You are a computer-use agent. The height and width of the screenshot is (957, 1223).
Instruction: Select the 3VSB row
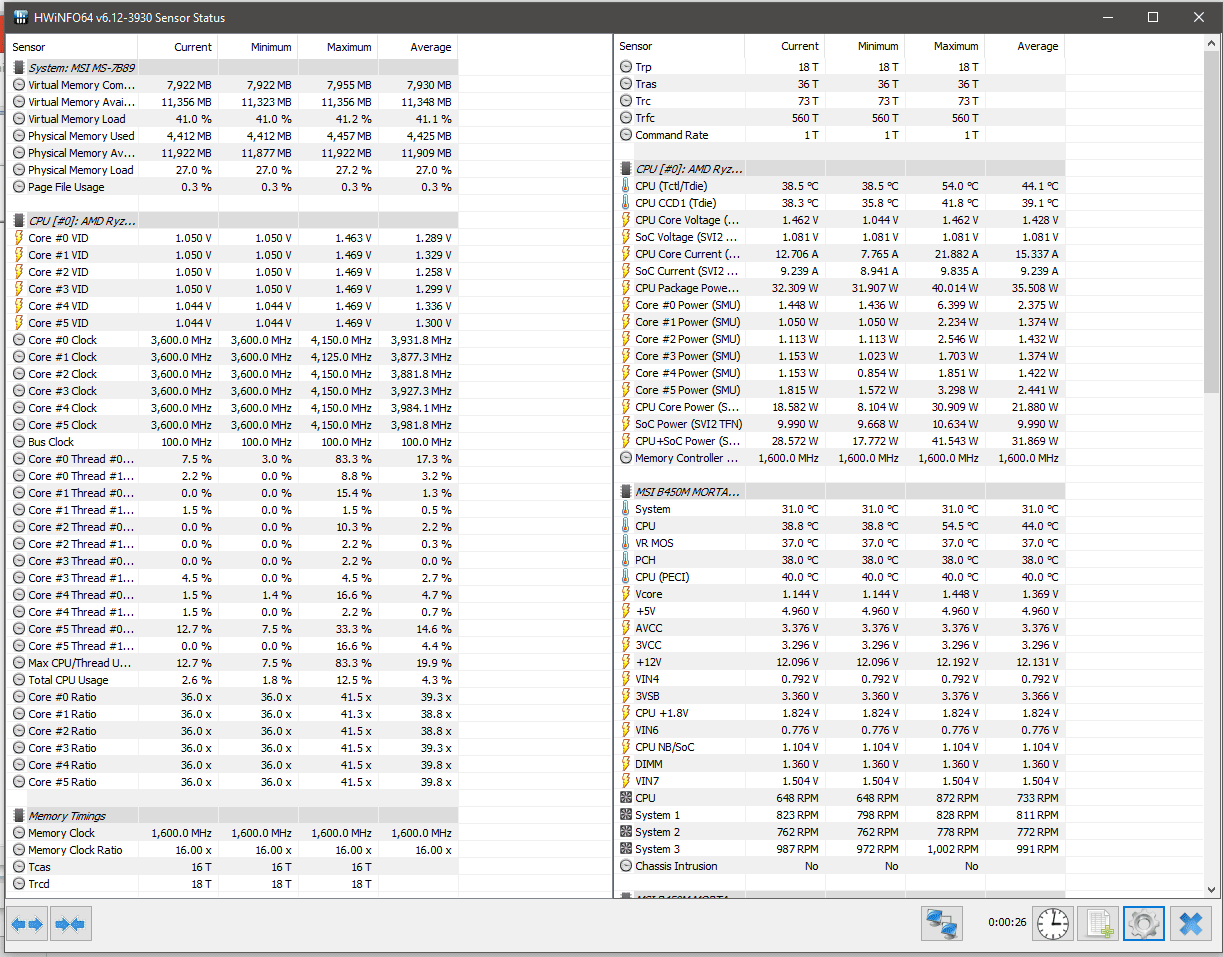(841, 696)
